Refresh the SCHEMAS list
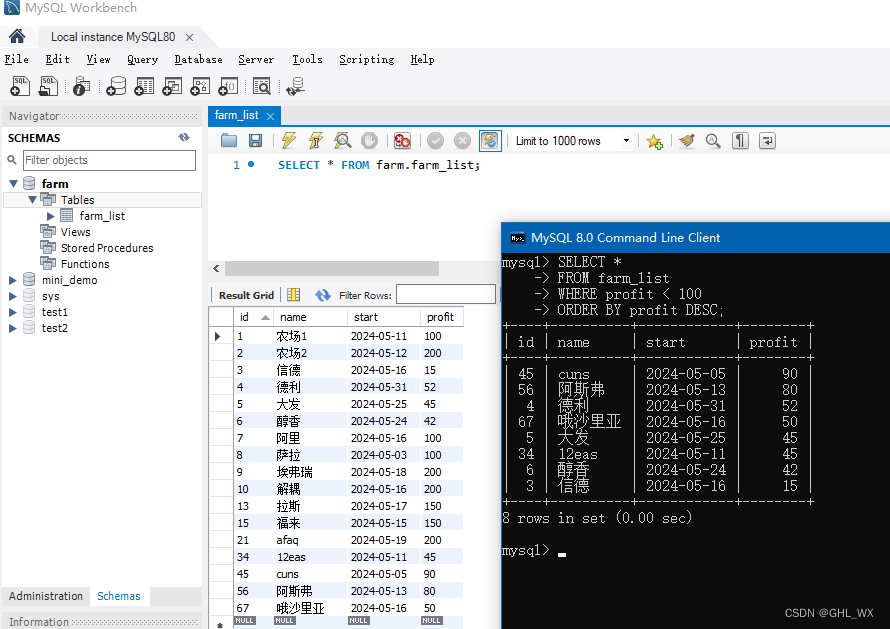 coord(184,137)
